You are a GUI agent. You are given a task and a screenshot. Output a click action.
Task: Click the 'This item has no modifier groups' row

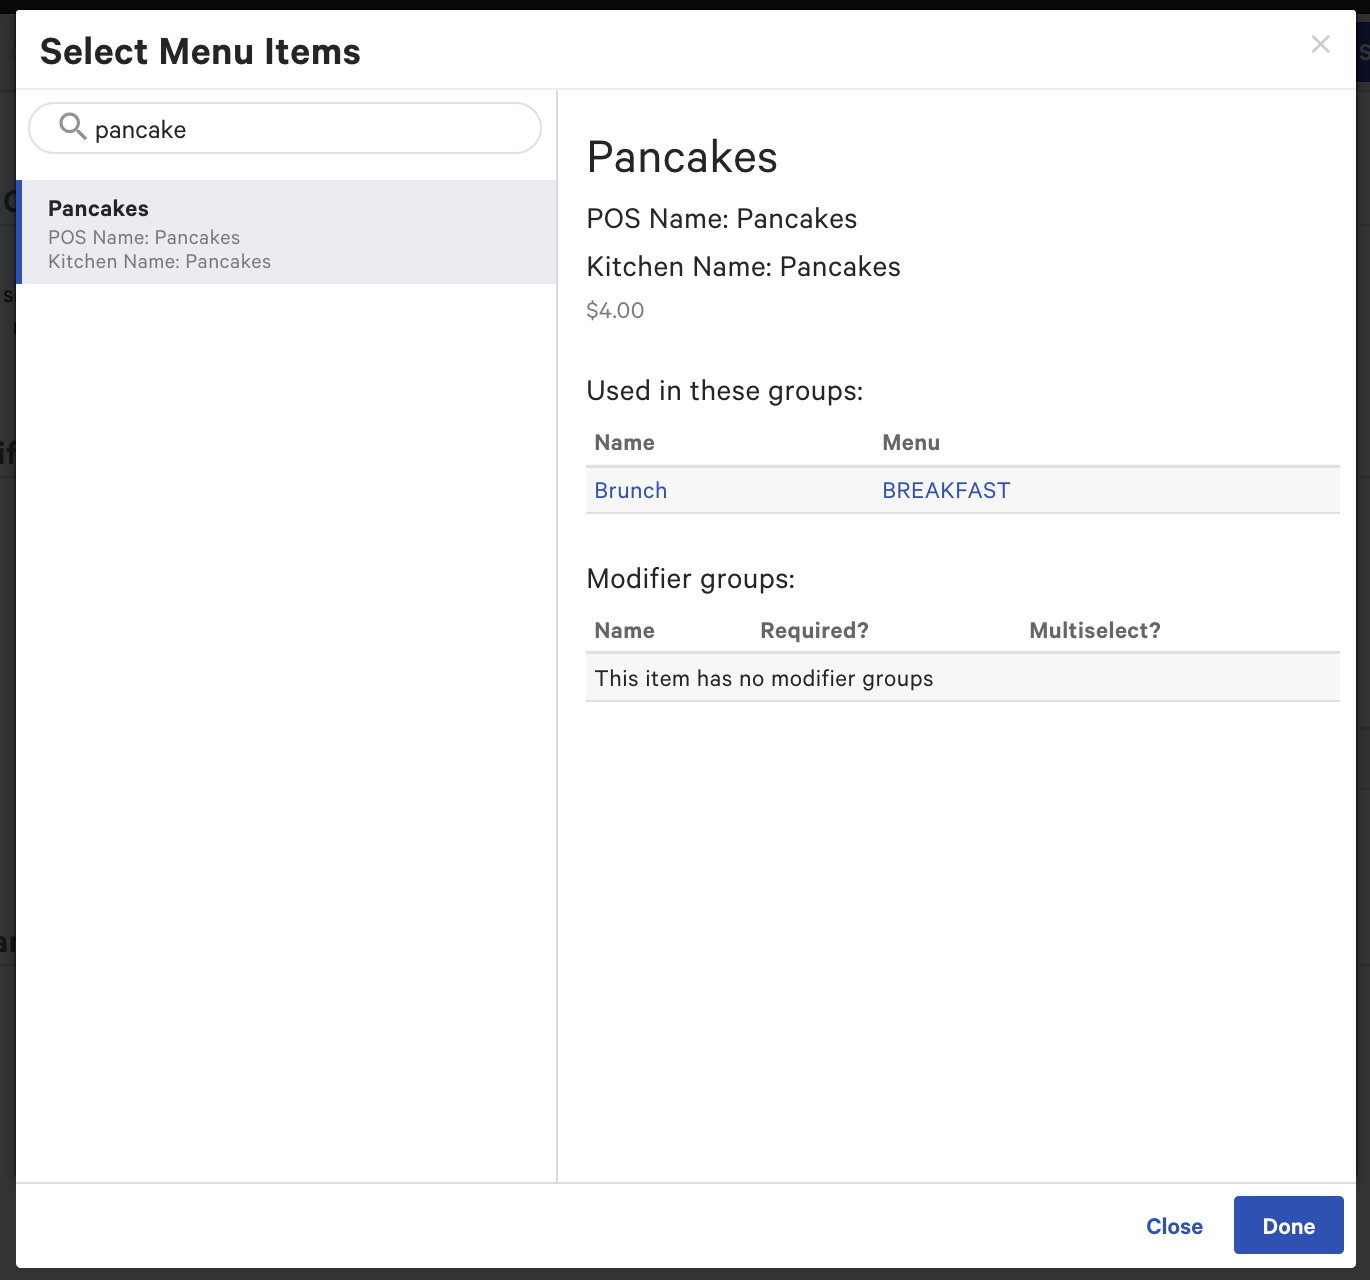click(x=764, y=679)
